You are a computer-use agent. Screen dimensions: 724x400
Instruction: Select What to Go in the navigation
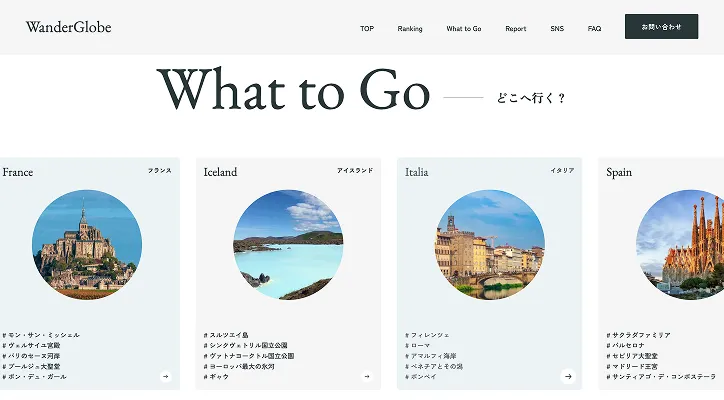click(464, 29)
